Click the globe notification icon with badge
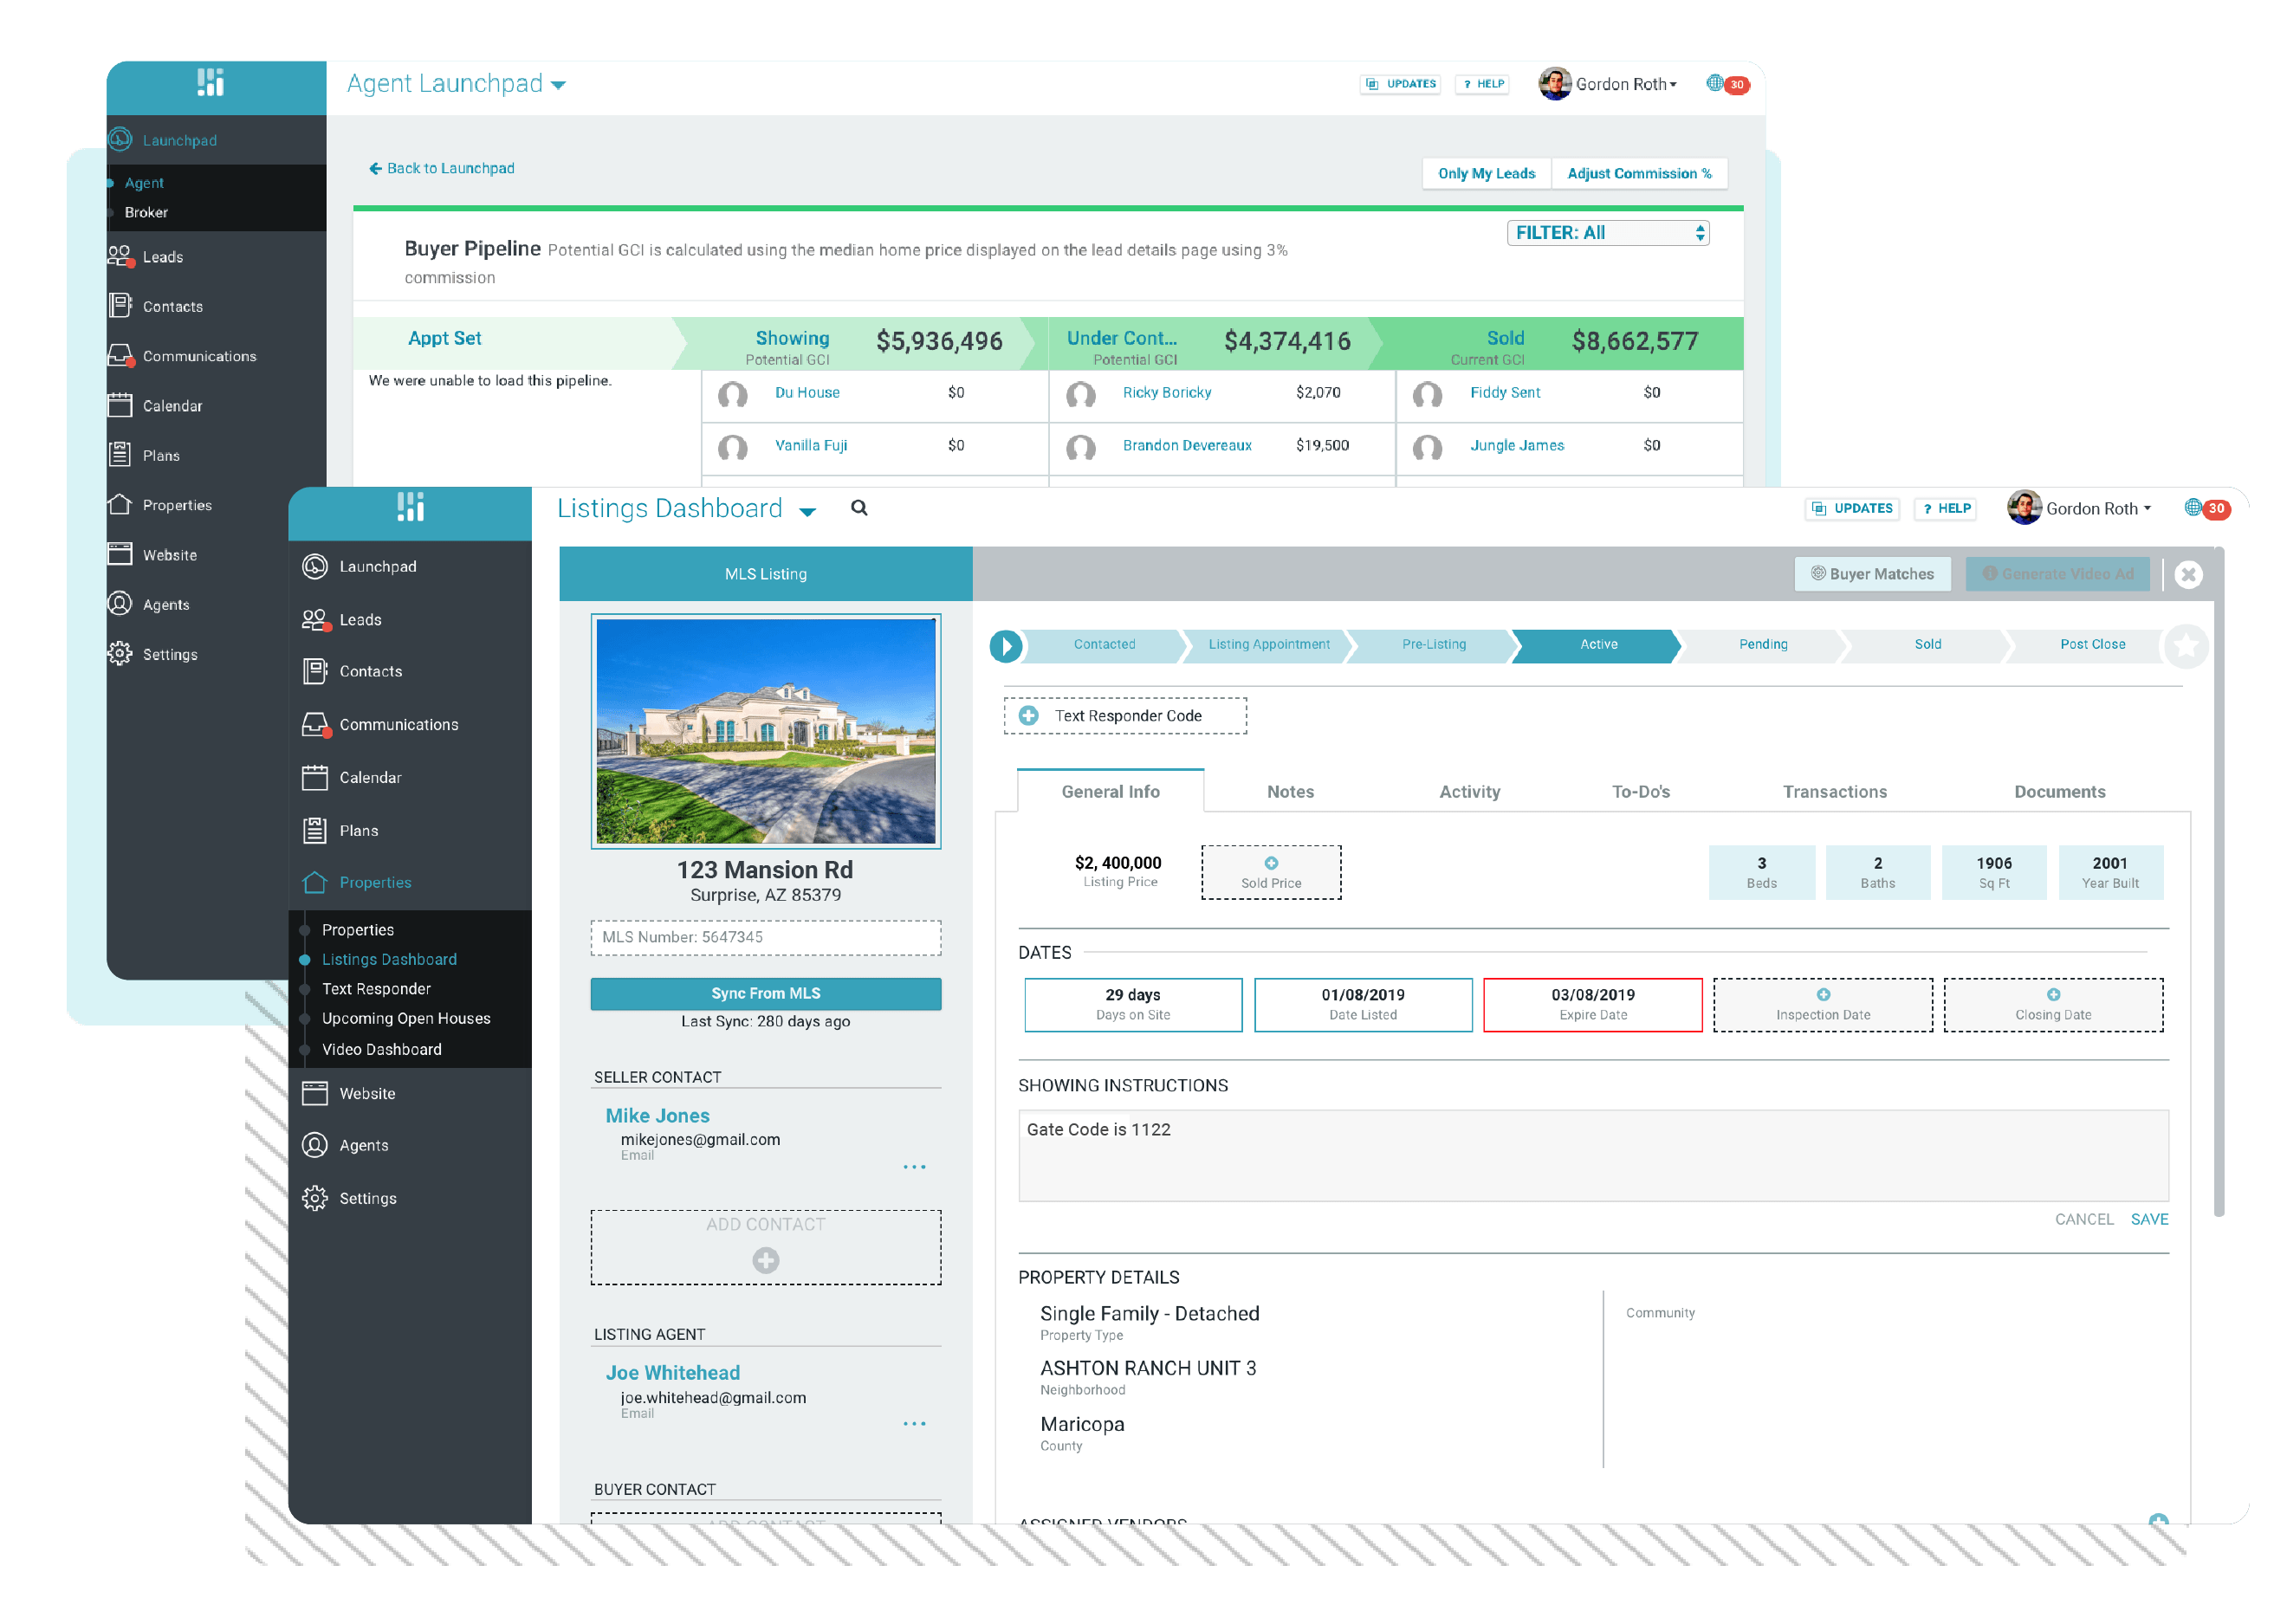 coord(2193,508)
